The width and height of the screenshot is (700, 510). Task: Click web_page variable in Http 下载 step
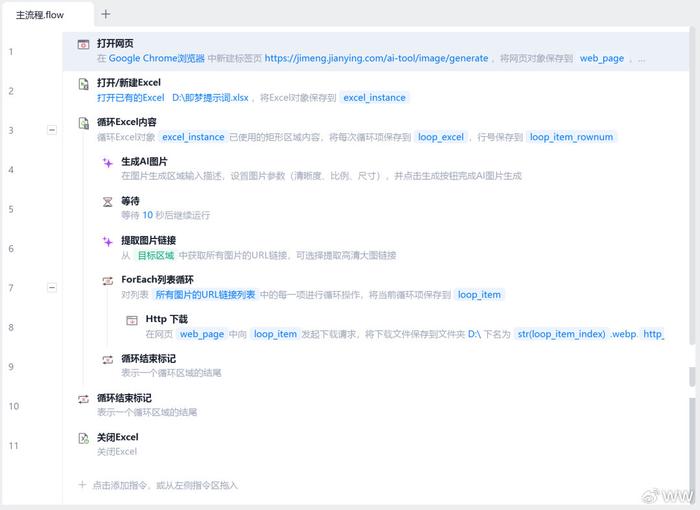click(202, 334)
